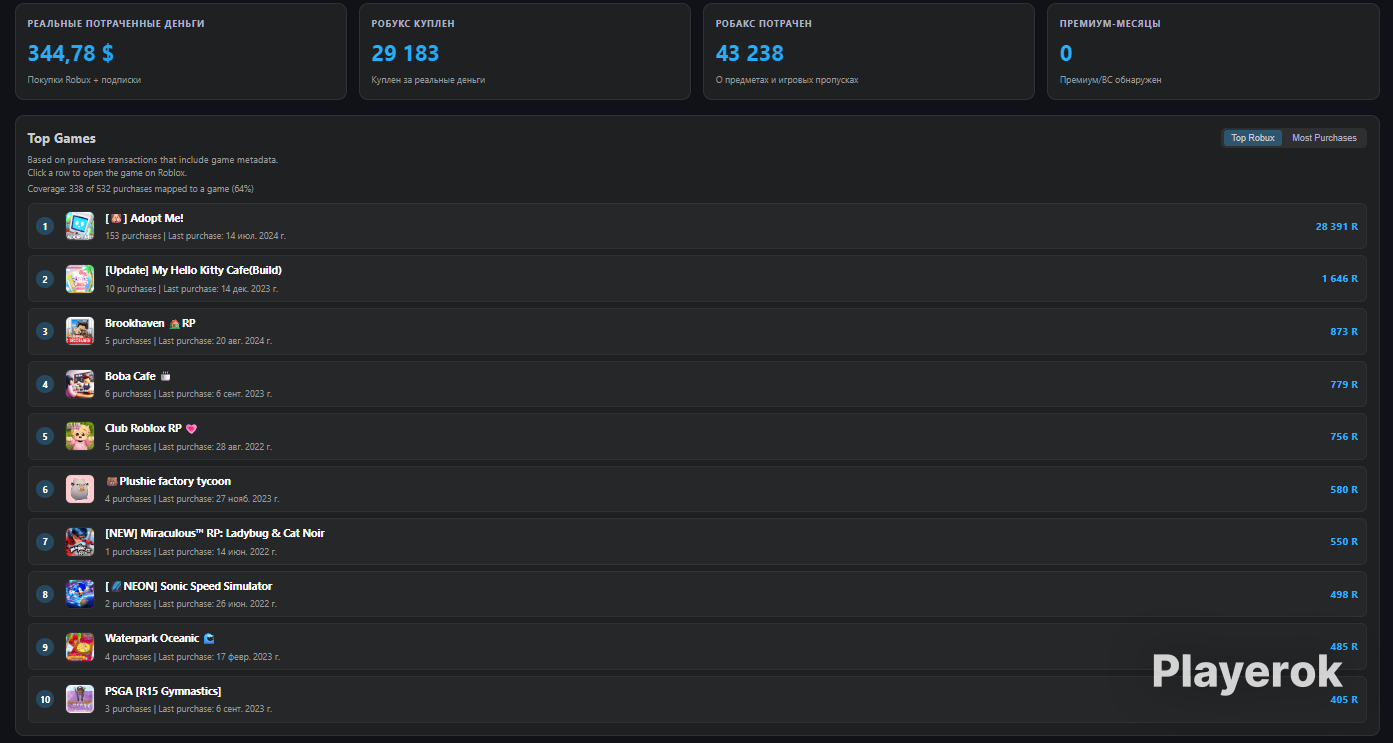Click the Premium months stat card
The height and width of the screenshot is (743, 1393).
1213,51
